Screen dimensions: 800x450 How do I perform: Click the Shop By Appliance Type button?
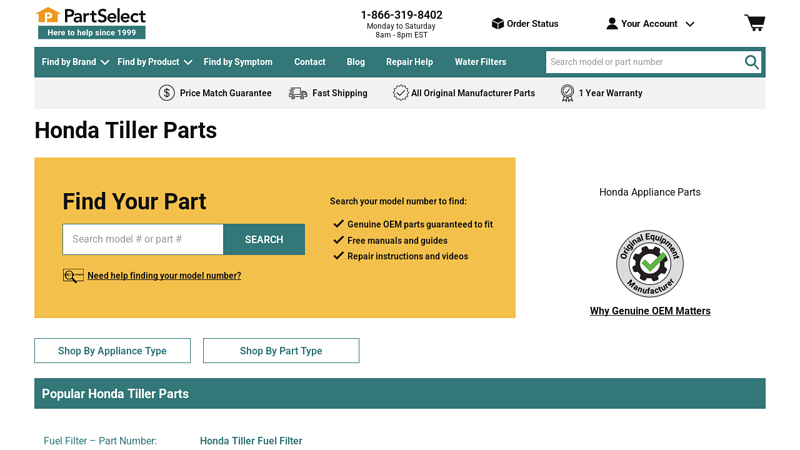(x=112, y=351)
